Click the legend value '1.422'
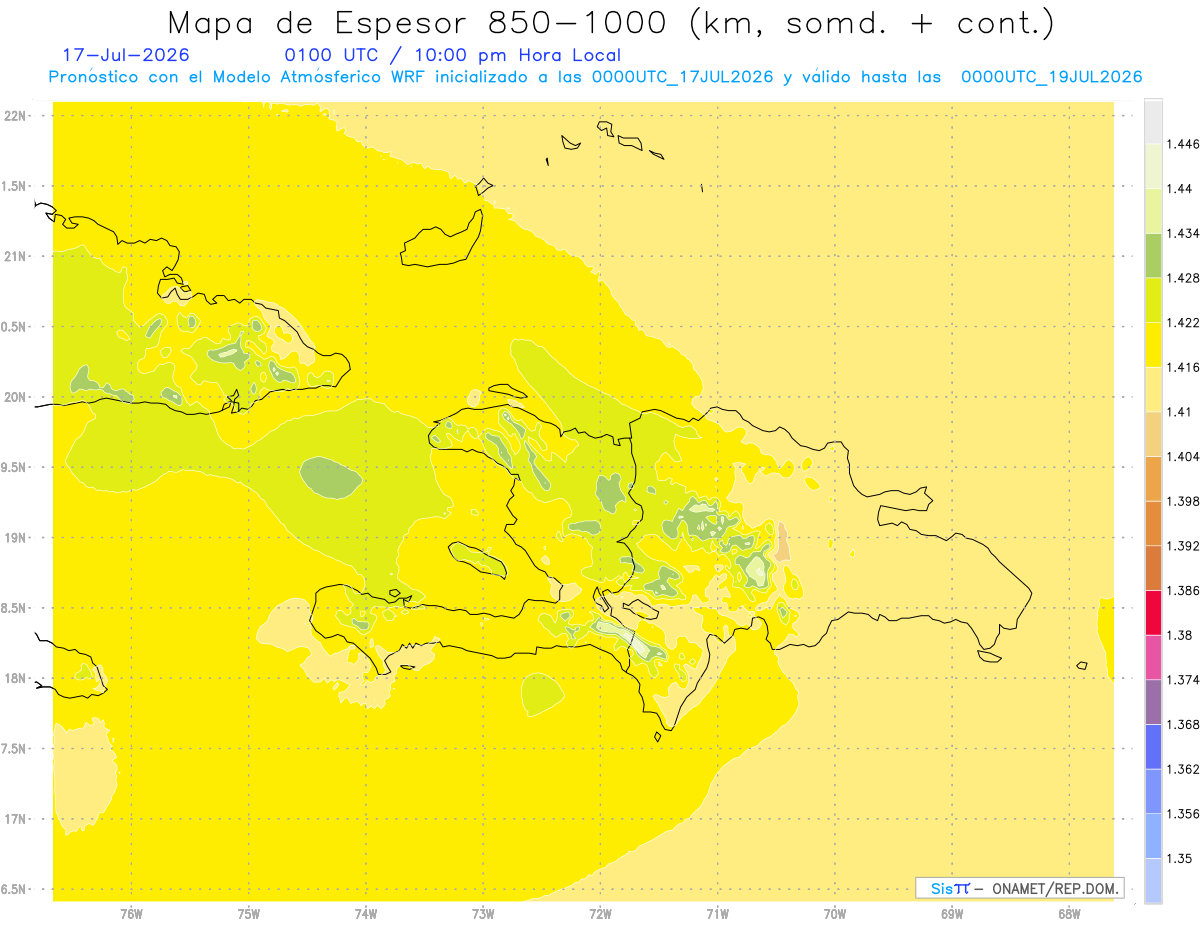 pyautogui.click(x=1182, y=322)
